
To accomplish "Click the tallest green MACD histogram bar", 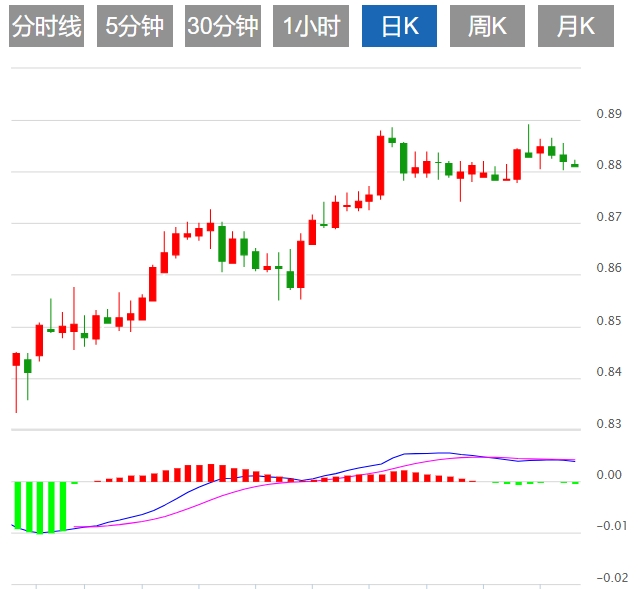I will (x=40, y=508).
